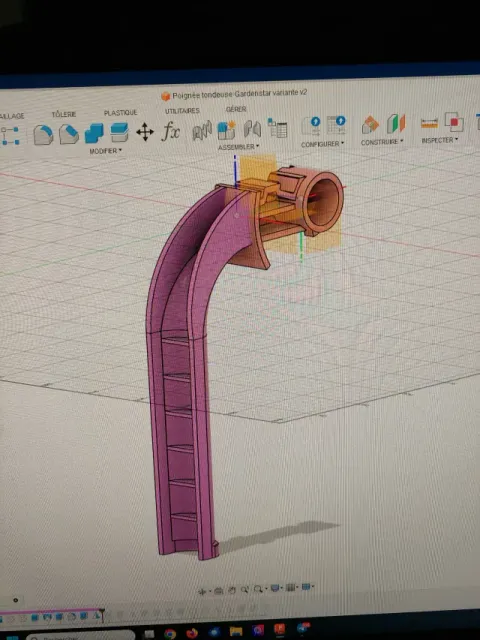Expand the MODIFIER dropdown
This screenshot has width=480, height=640.
coord(106,151)
